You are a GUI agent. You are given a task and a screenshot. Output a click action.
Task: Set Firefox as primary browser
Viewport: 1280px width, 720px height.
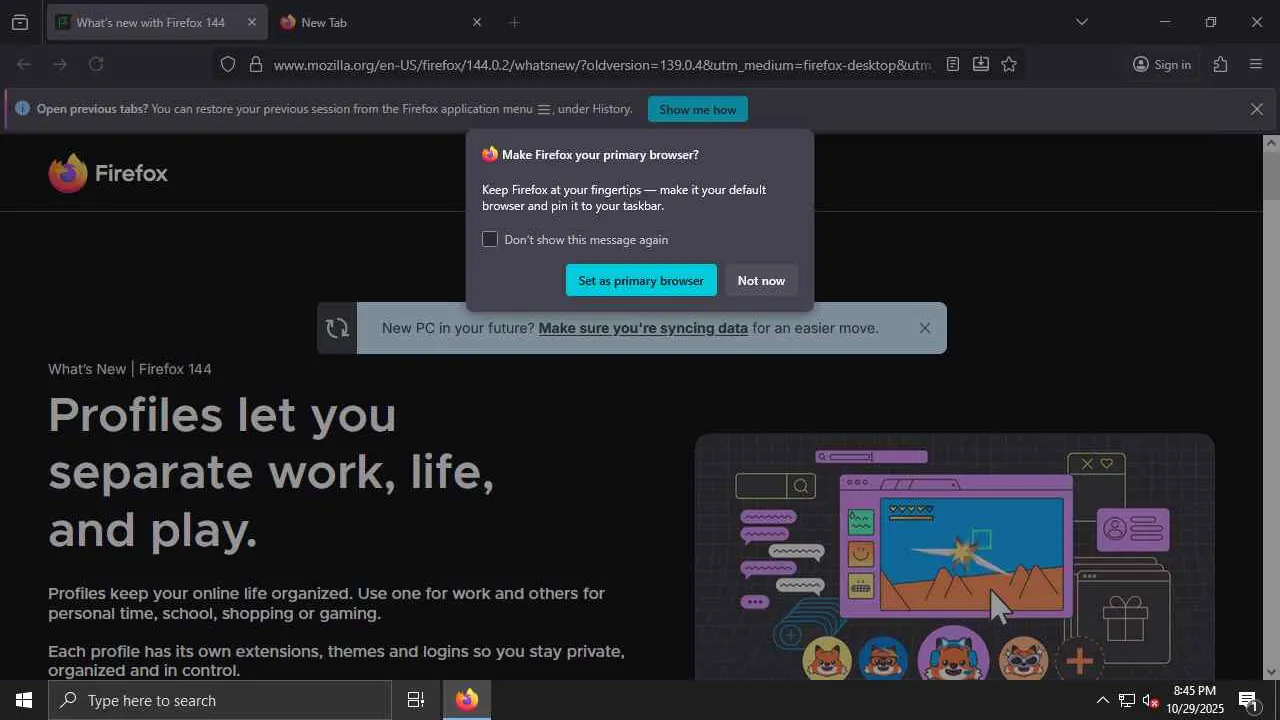click(x=641, y=280)
